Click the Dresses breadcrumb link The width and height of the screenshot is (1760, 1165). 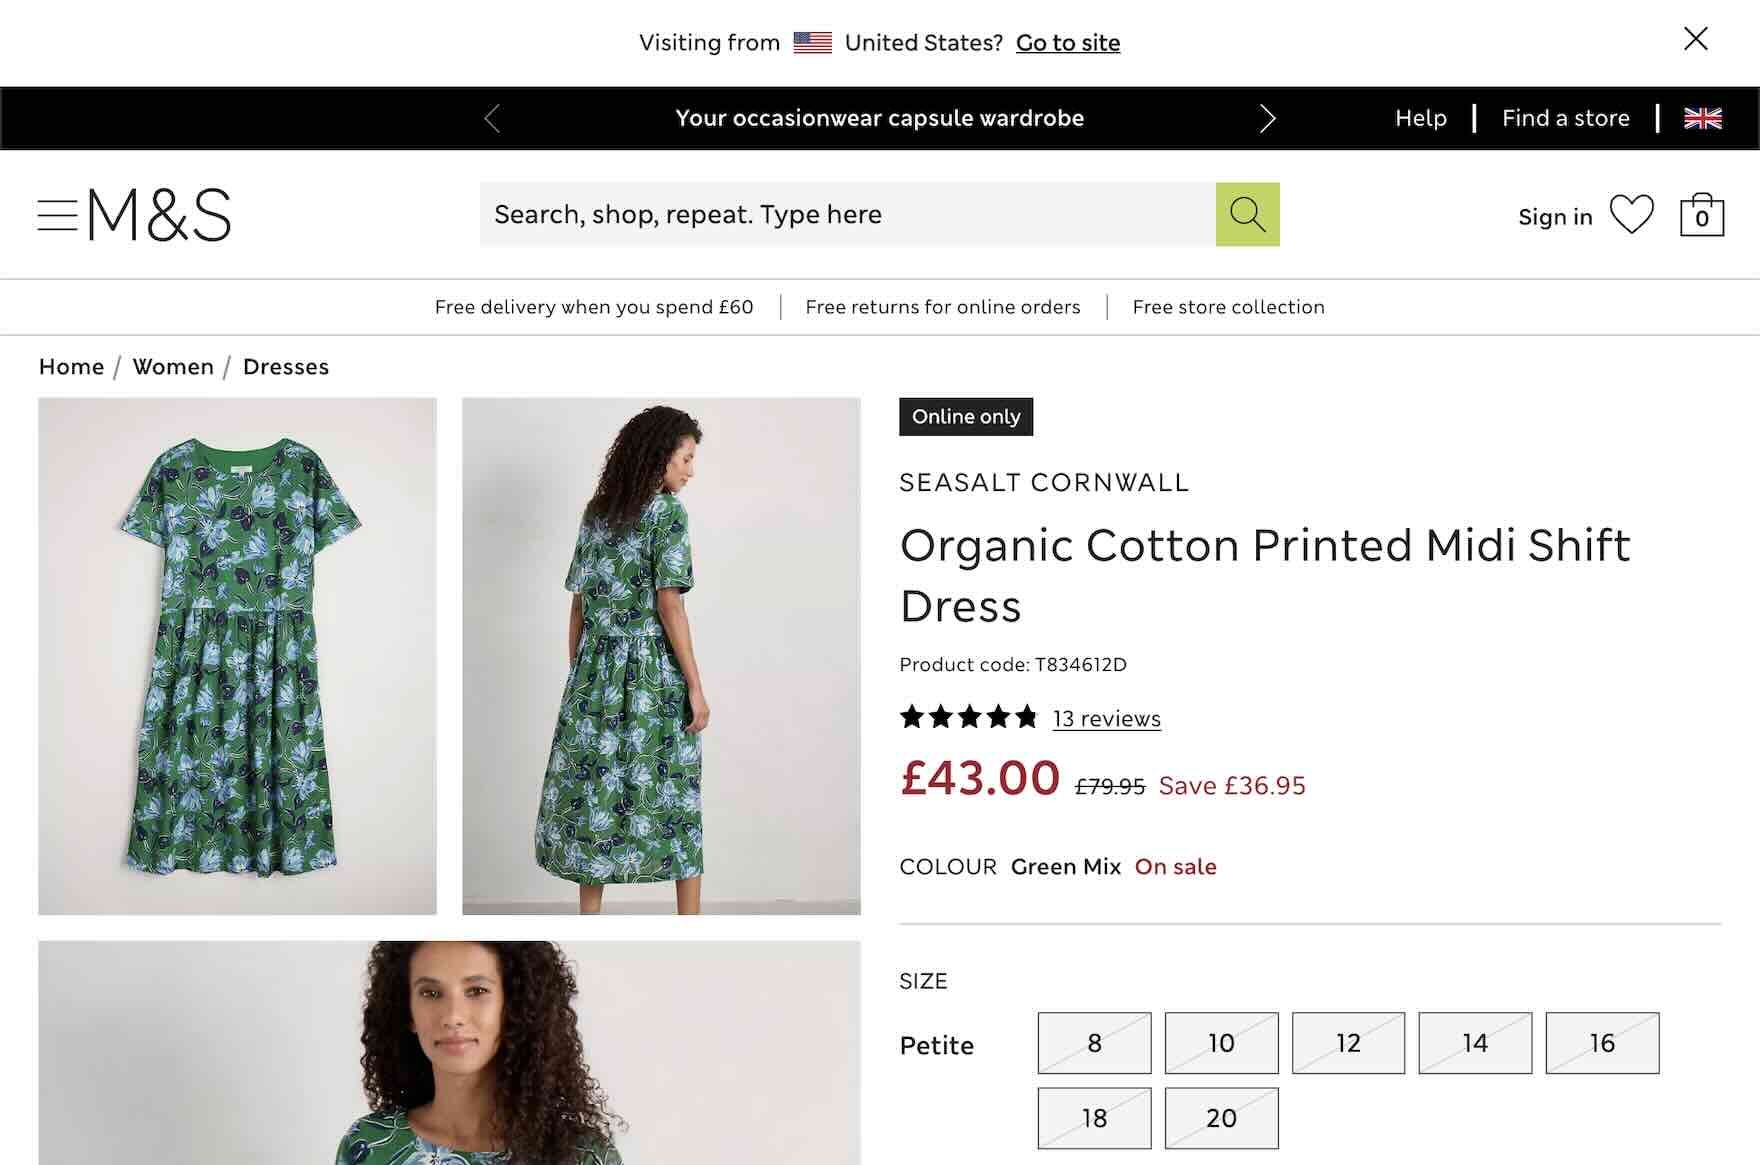coord(286,367)
